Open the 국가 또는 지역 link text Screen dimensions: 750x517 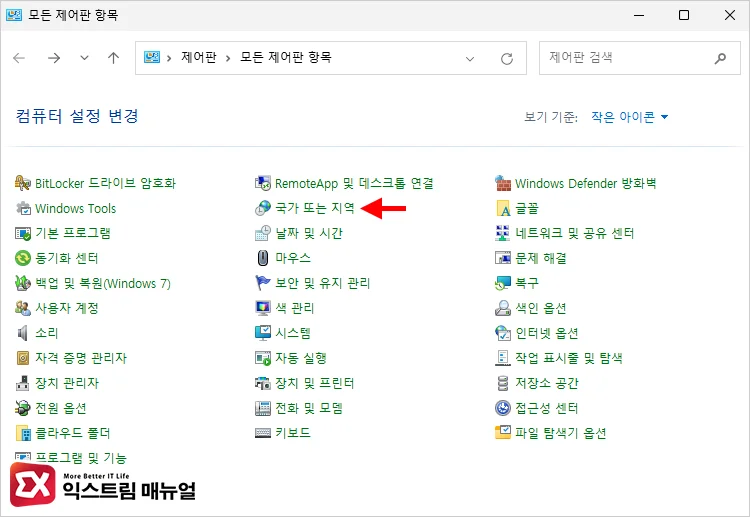(315, 208)
